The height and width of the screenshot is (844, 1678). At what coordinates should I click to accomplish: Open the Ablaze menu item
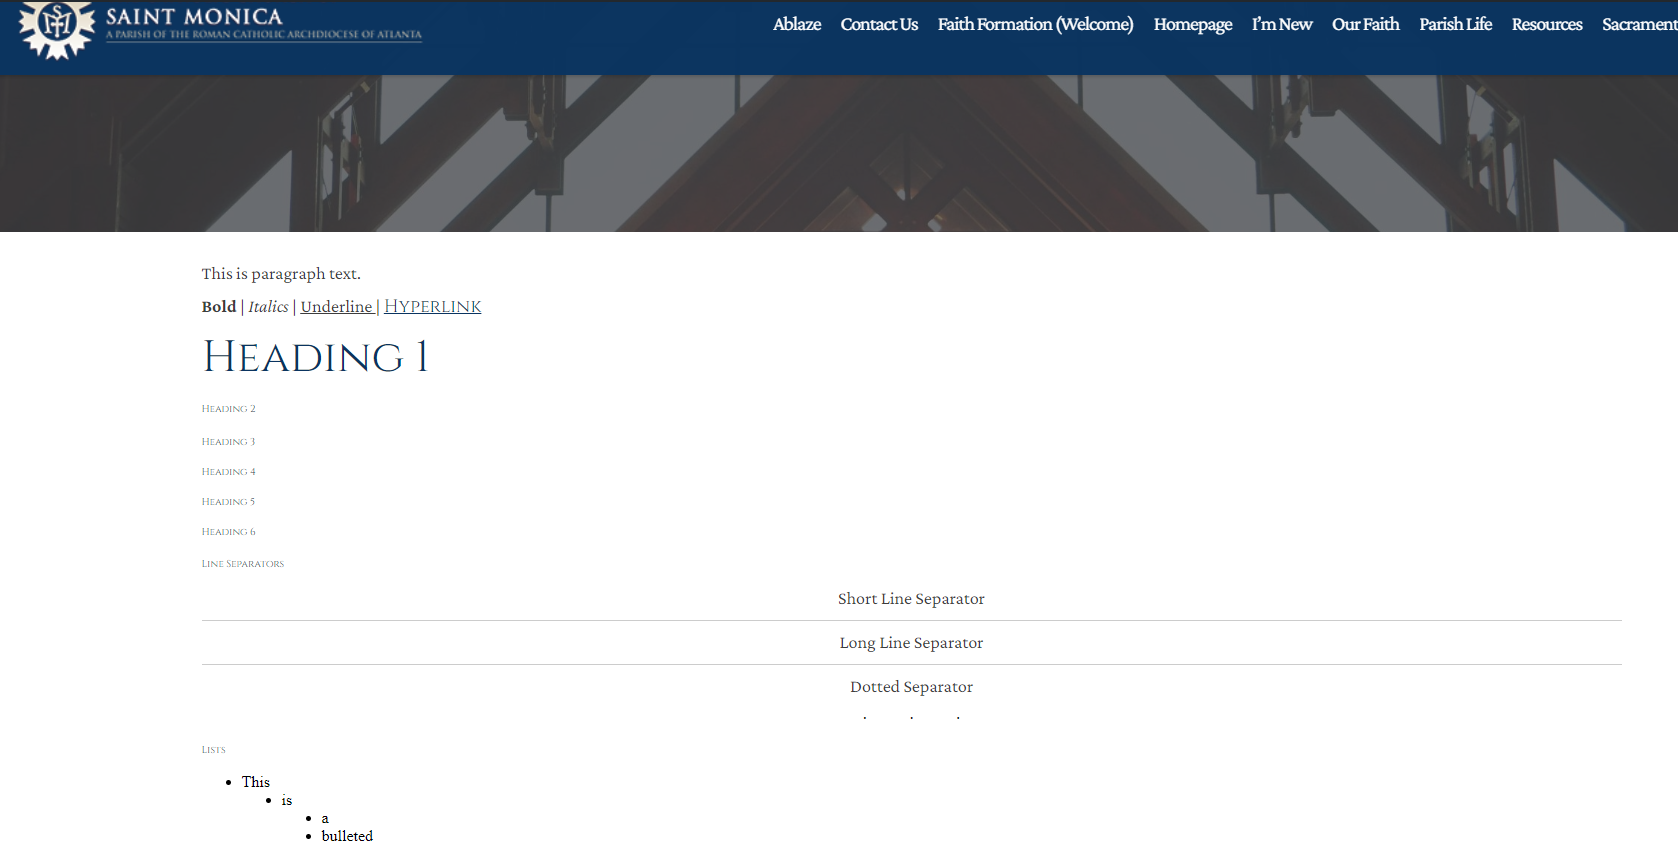point(796,24)
